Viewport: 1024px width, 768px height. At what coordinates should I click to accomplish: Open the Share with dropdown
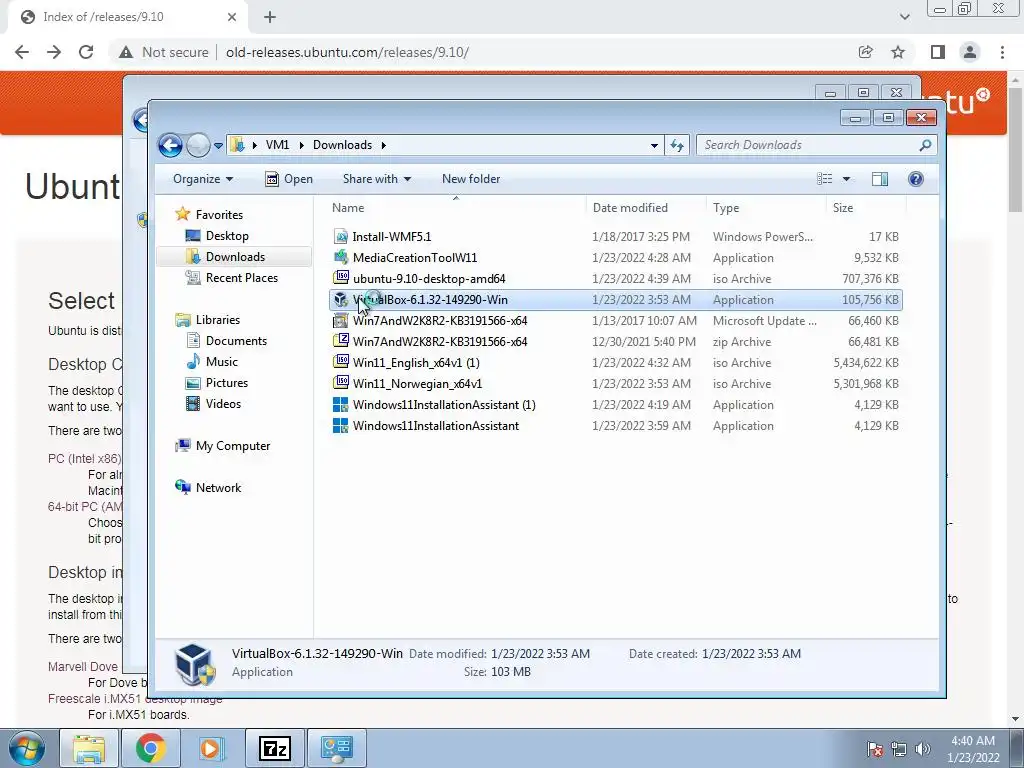(377, 179)
